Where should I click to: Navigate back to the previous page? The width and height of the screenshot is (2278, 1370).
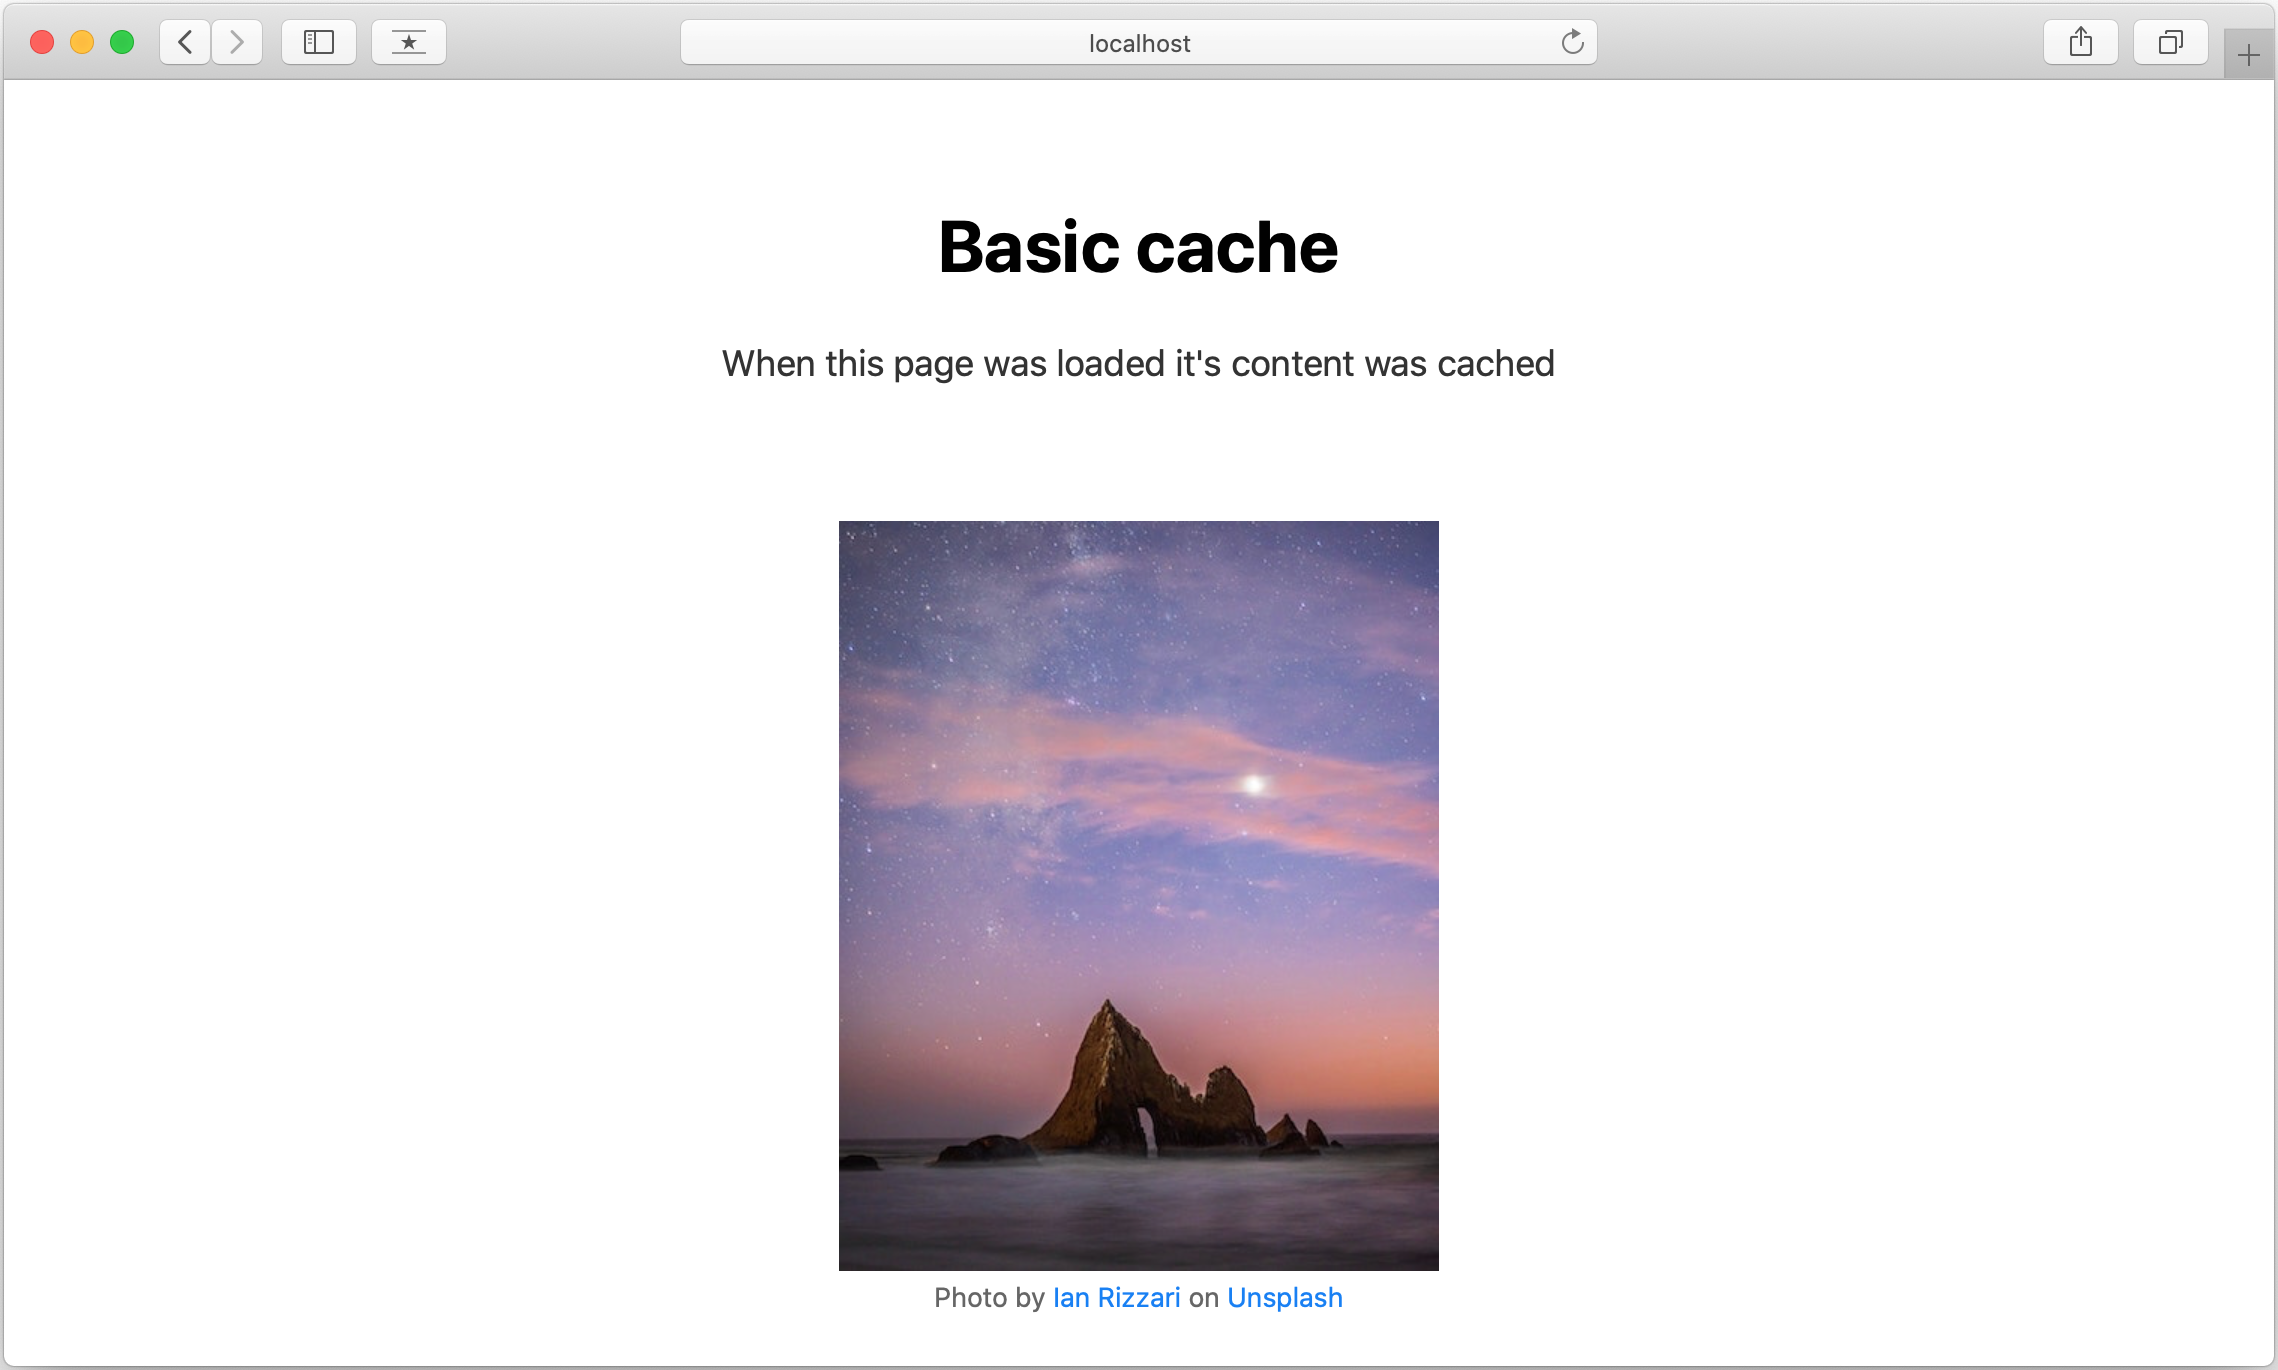(184, 42)
